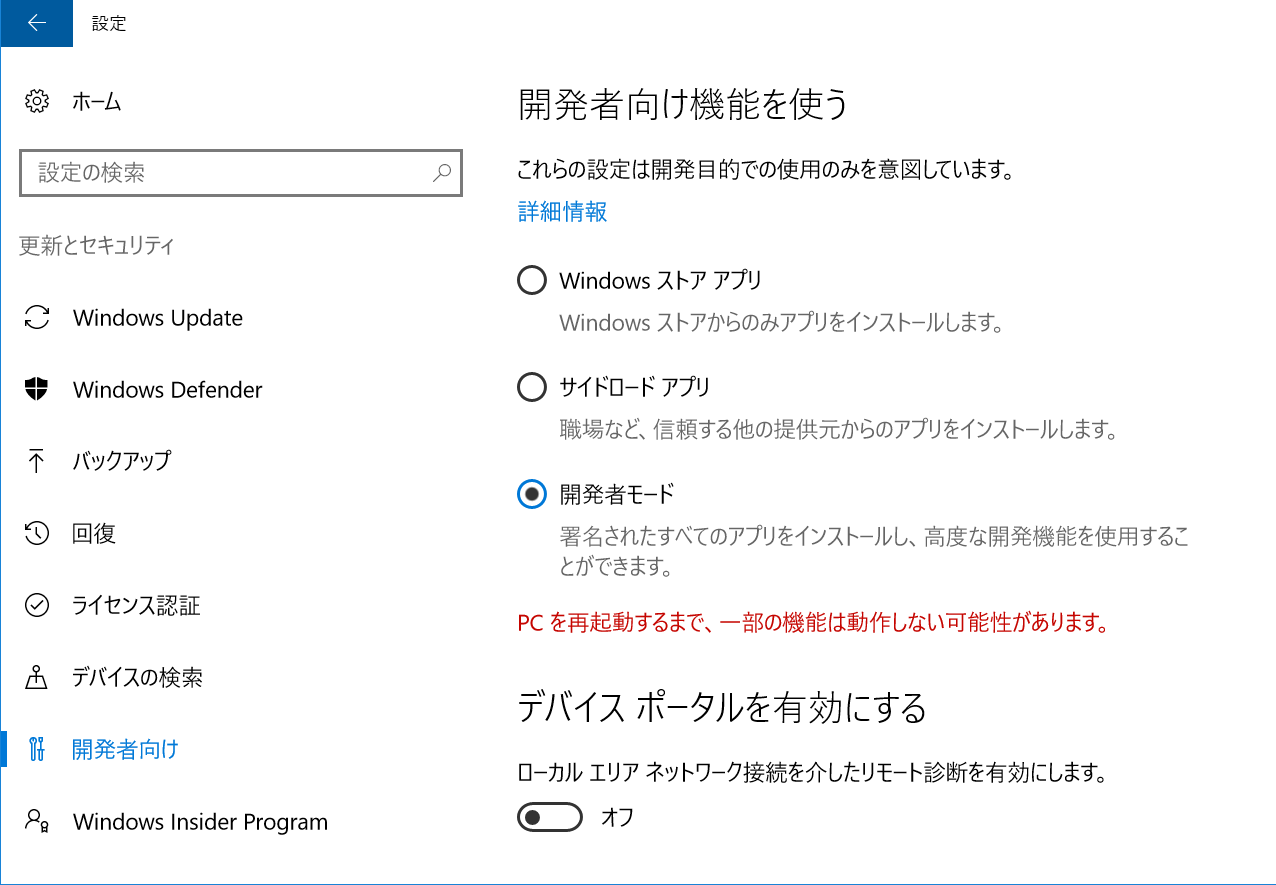
Task: Click the search magnifier icon
Action: click(441, 173)
